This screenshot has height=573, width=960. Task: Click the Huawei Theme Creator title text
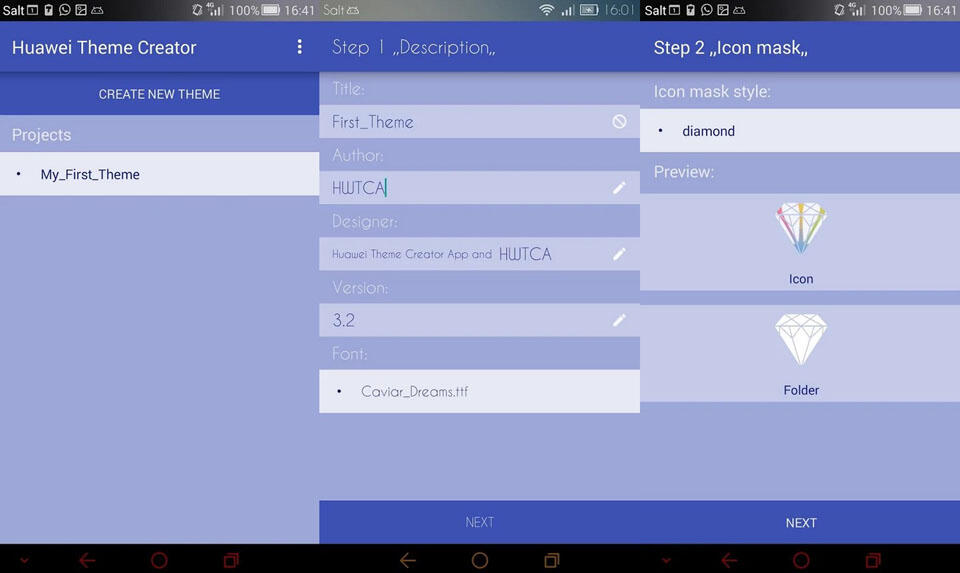(104, 47)
